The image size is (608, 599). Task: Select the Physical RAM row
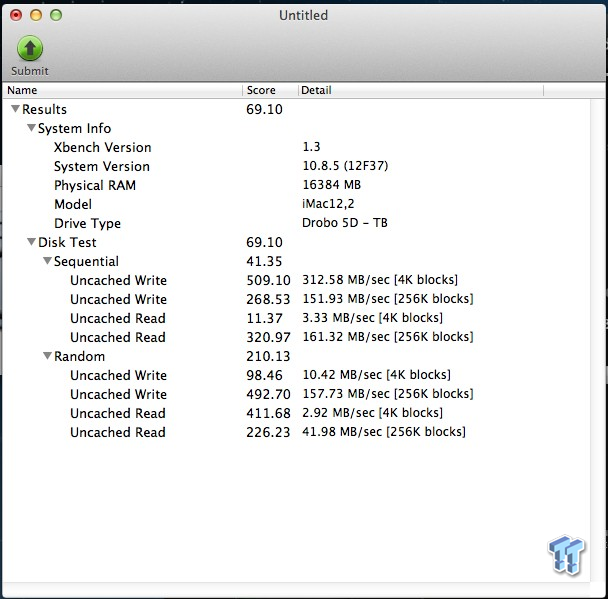pos(296,185)
